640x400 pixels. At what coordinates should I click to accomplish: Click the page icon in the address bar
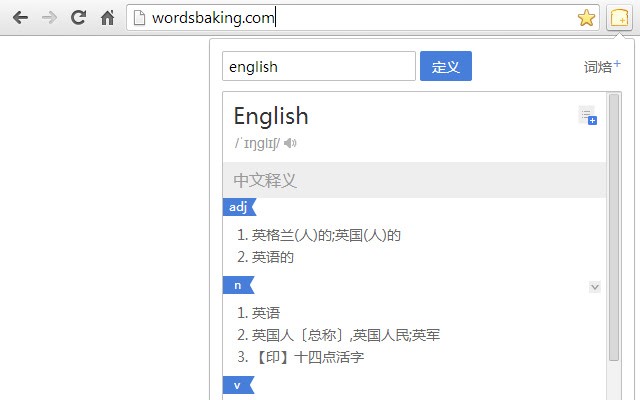click(140, 17)
